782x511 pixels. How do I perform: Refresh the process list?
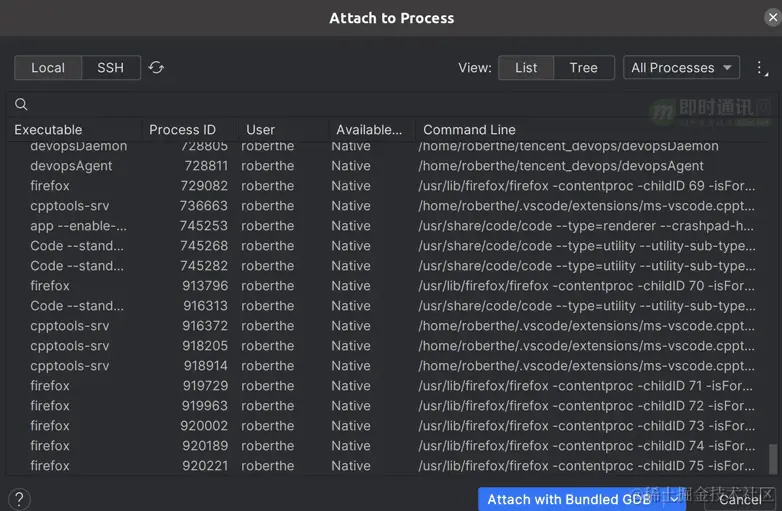[x=156, y=68]
